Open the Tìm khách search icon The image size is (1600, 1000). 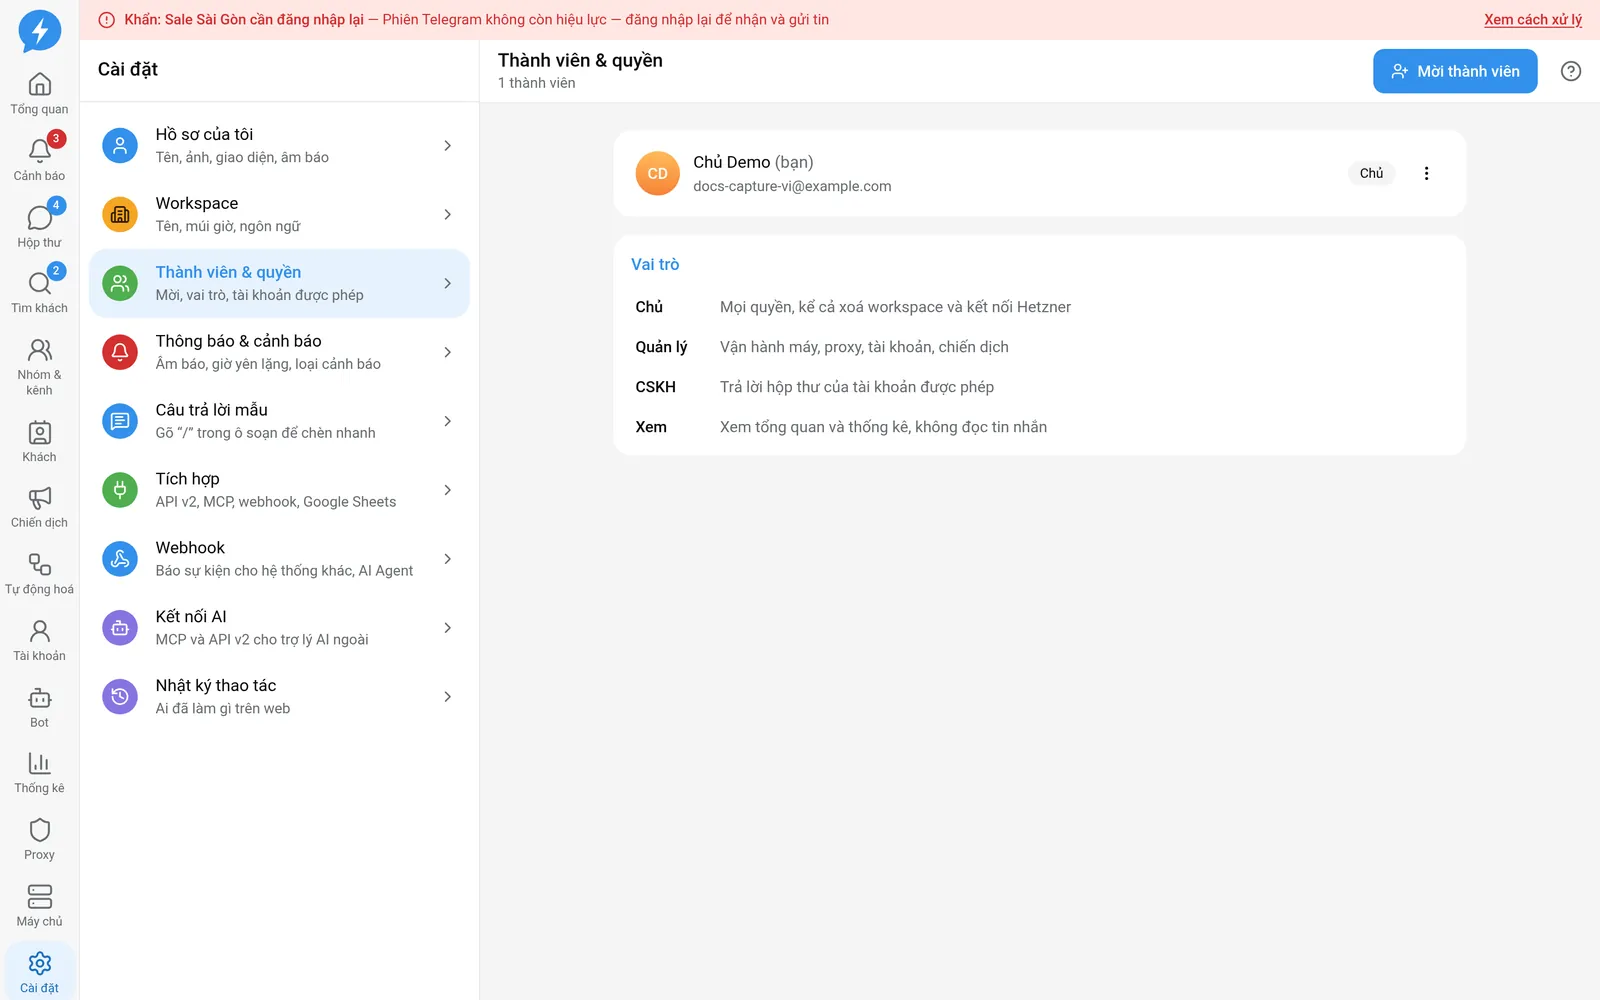click(x=40, y=283)
